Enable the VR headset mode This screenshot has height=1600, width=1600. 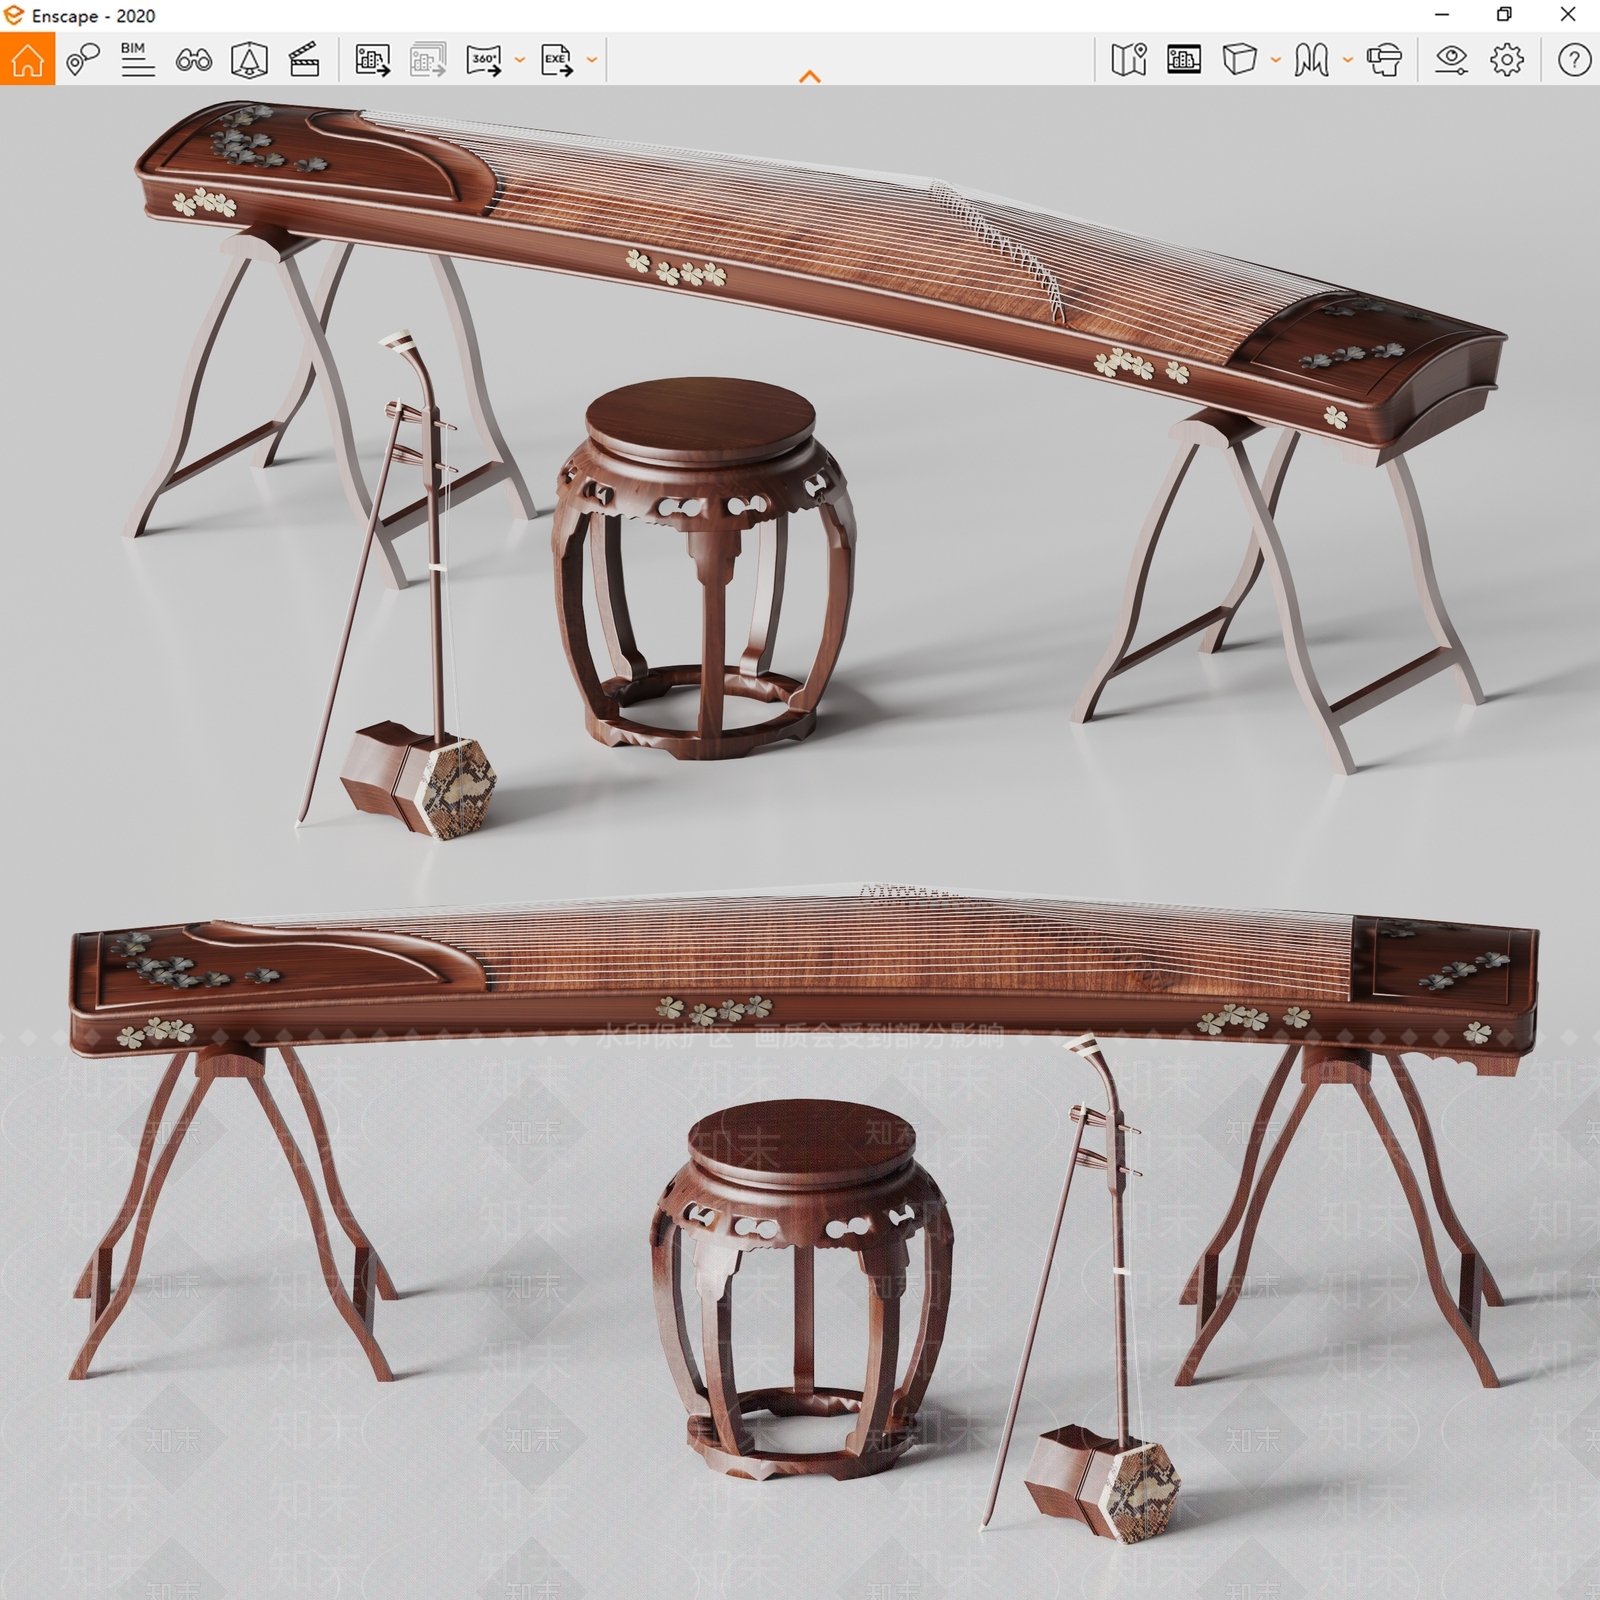(1384, 60)
